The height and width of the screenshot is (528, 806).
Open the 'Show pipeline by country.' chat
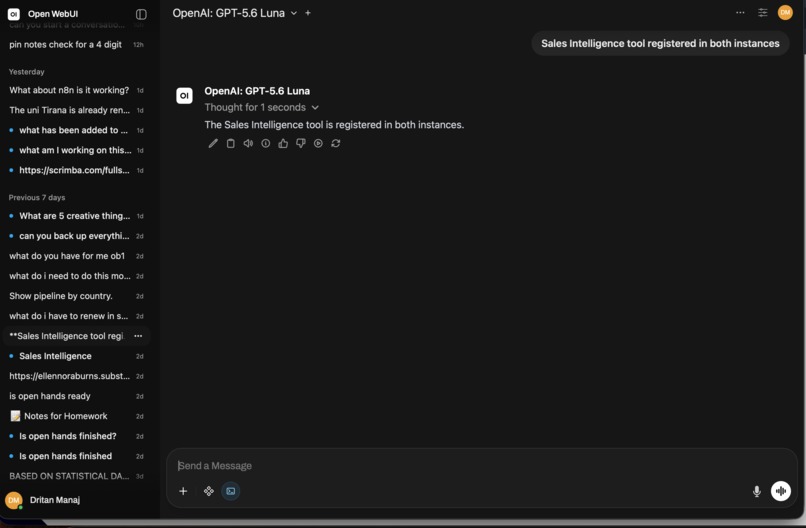[x=77, y=296]
